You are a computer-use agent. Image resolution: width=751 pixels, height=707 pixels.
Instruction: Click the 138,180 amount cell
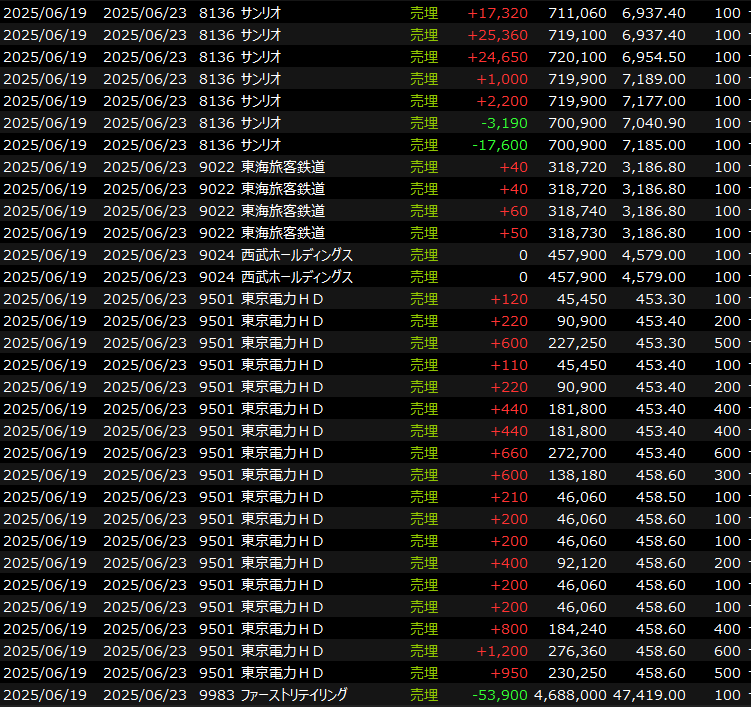point(577,475)
